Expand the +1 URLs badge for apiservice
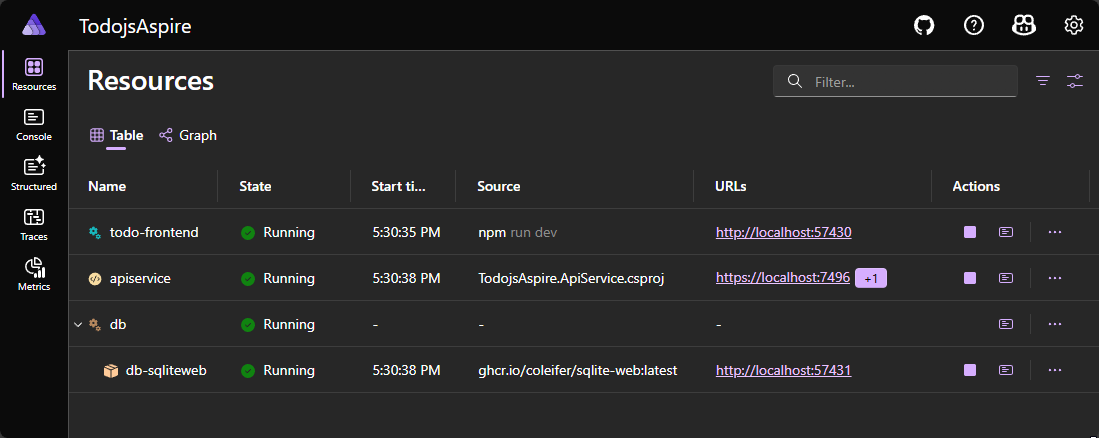 (871, 278)
